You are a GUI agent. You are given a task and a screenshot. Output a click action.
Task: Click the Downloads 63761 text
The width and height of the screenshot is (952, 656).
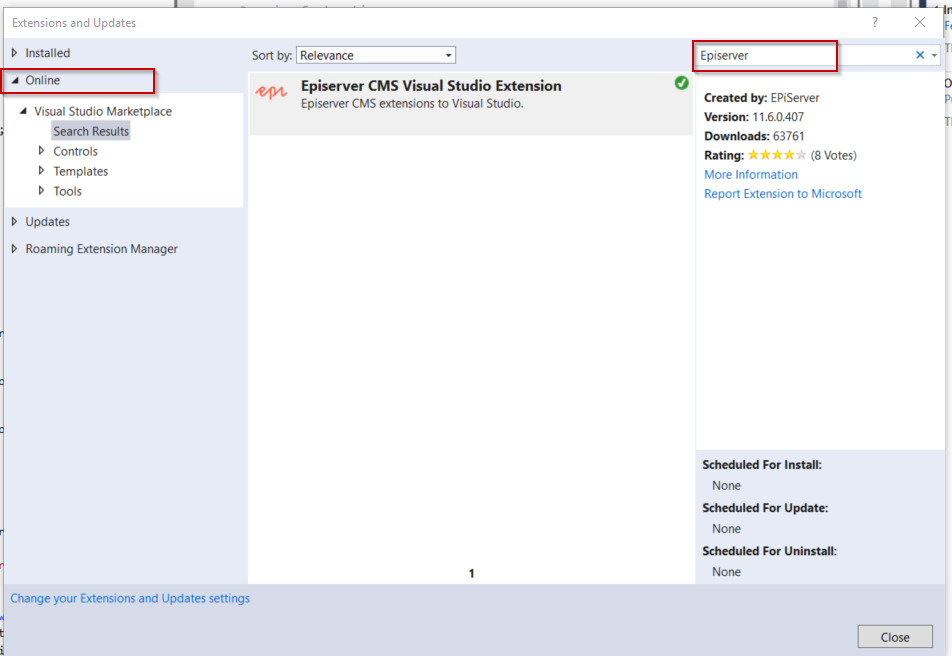click(x=754, y=136)
